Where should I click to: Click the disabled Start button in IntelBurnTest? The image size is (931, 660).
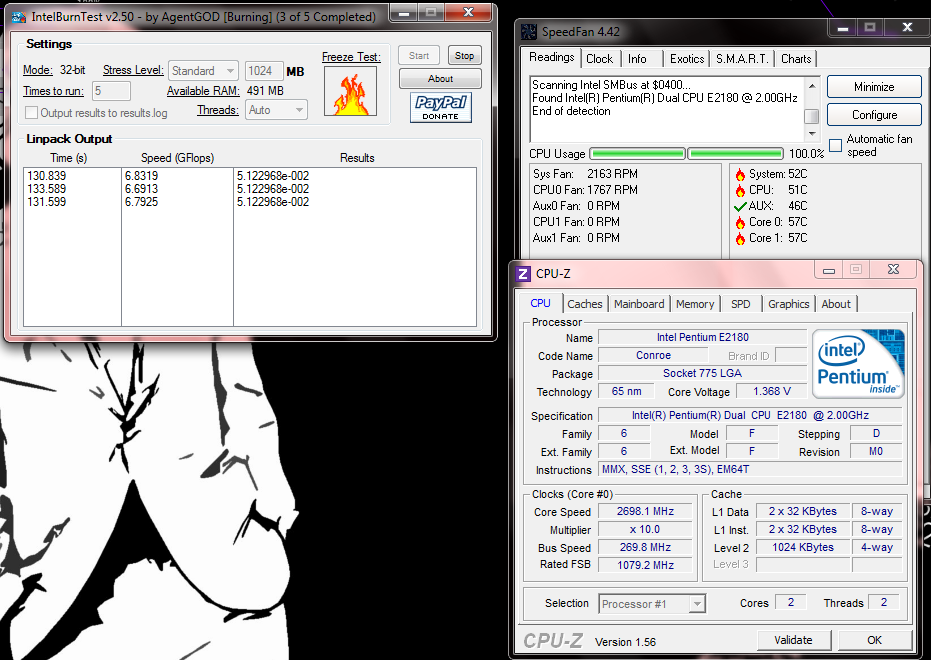(x=419, y=56)
